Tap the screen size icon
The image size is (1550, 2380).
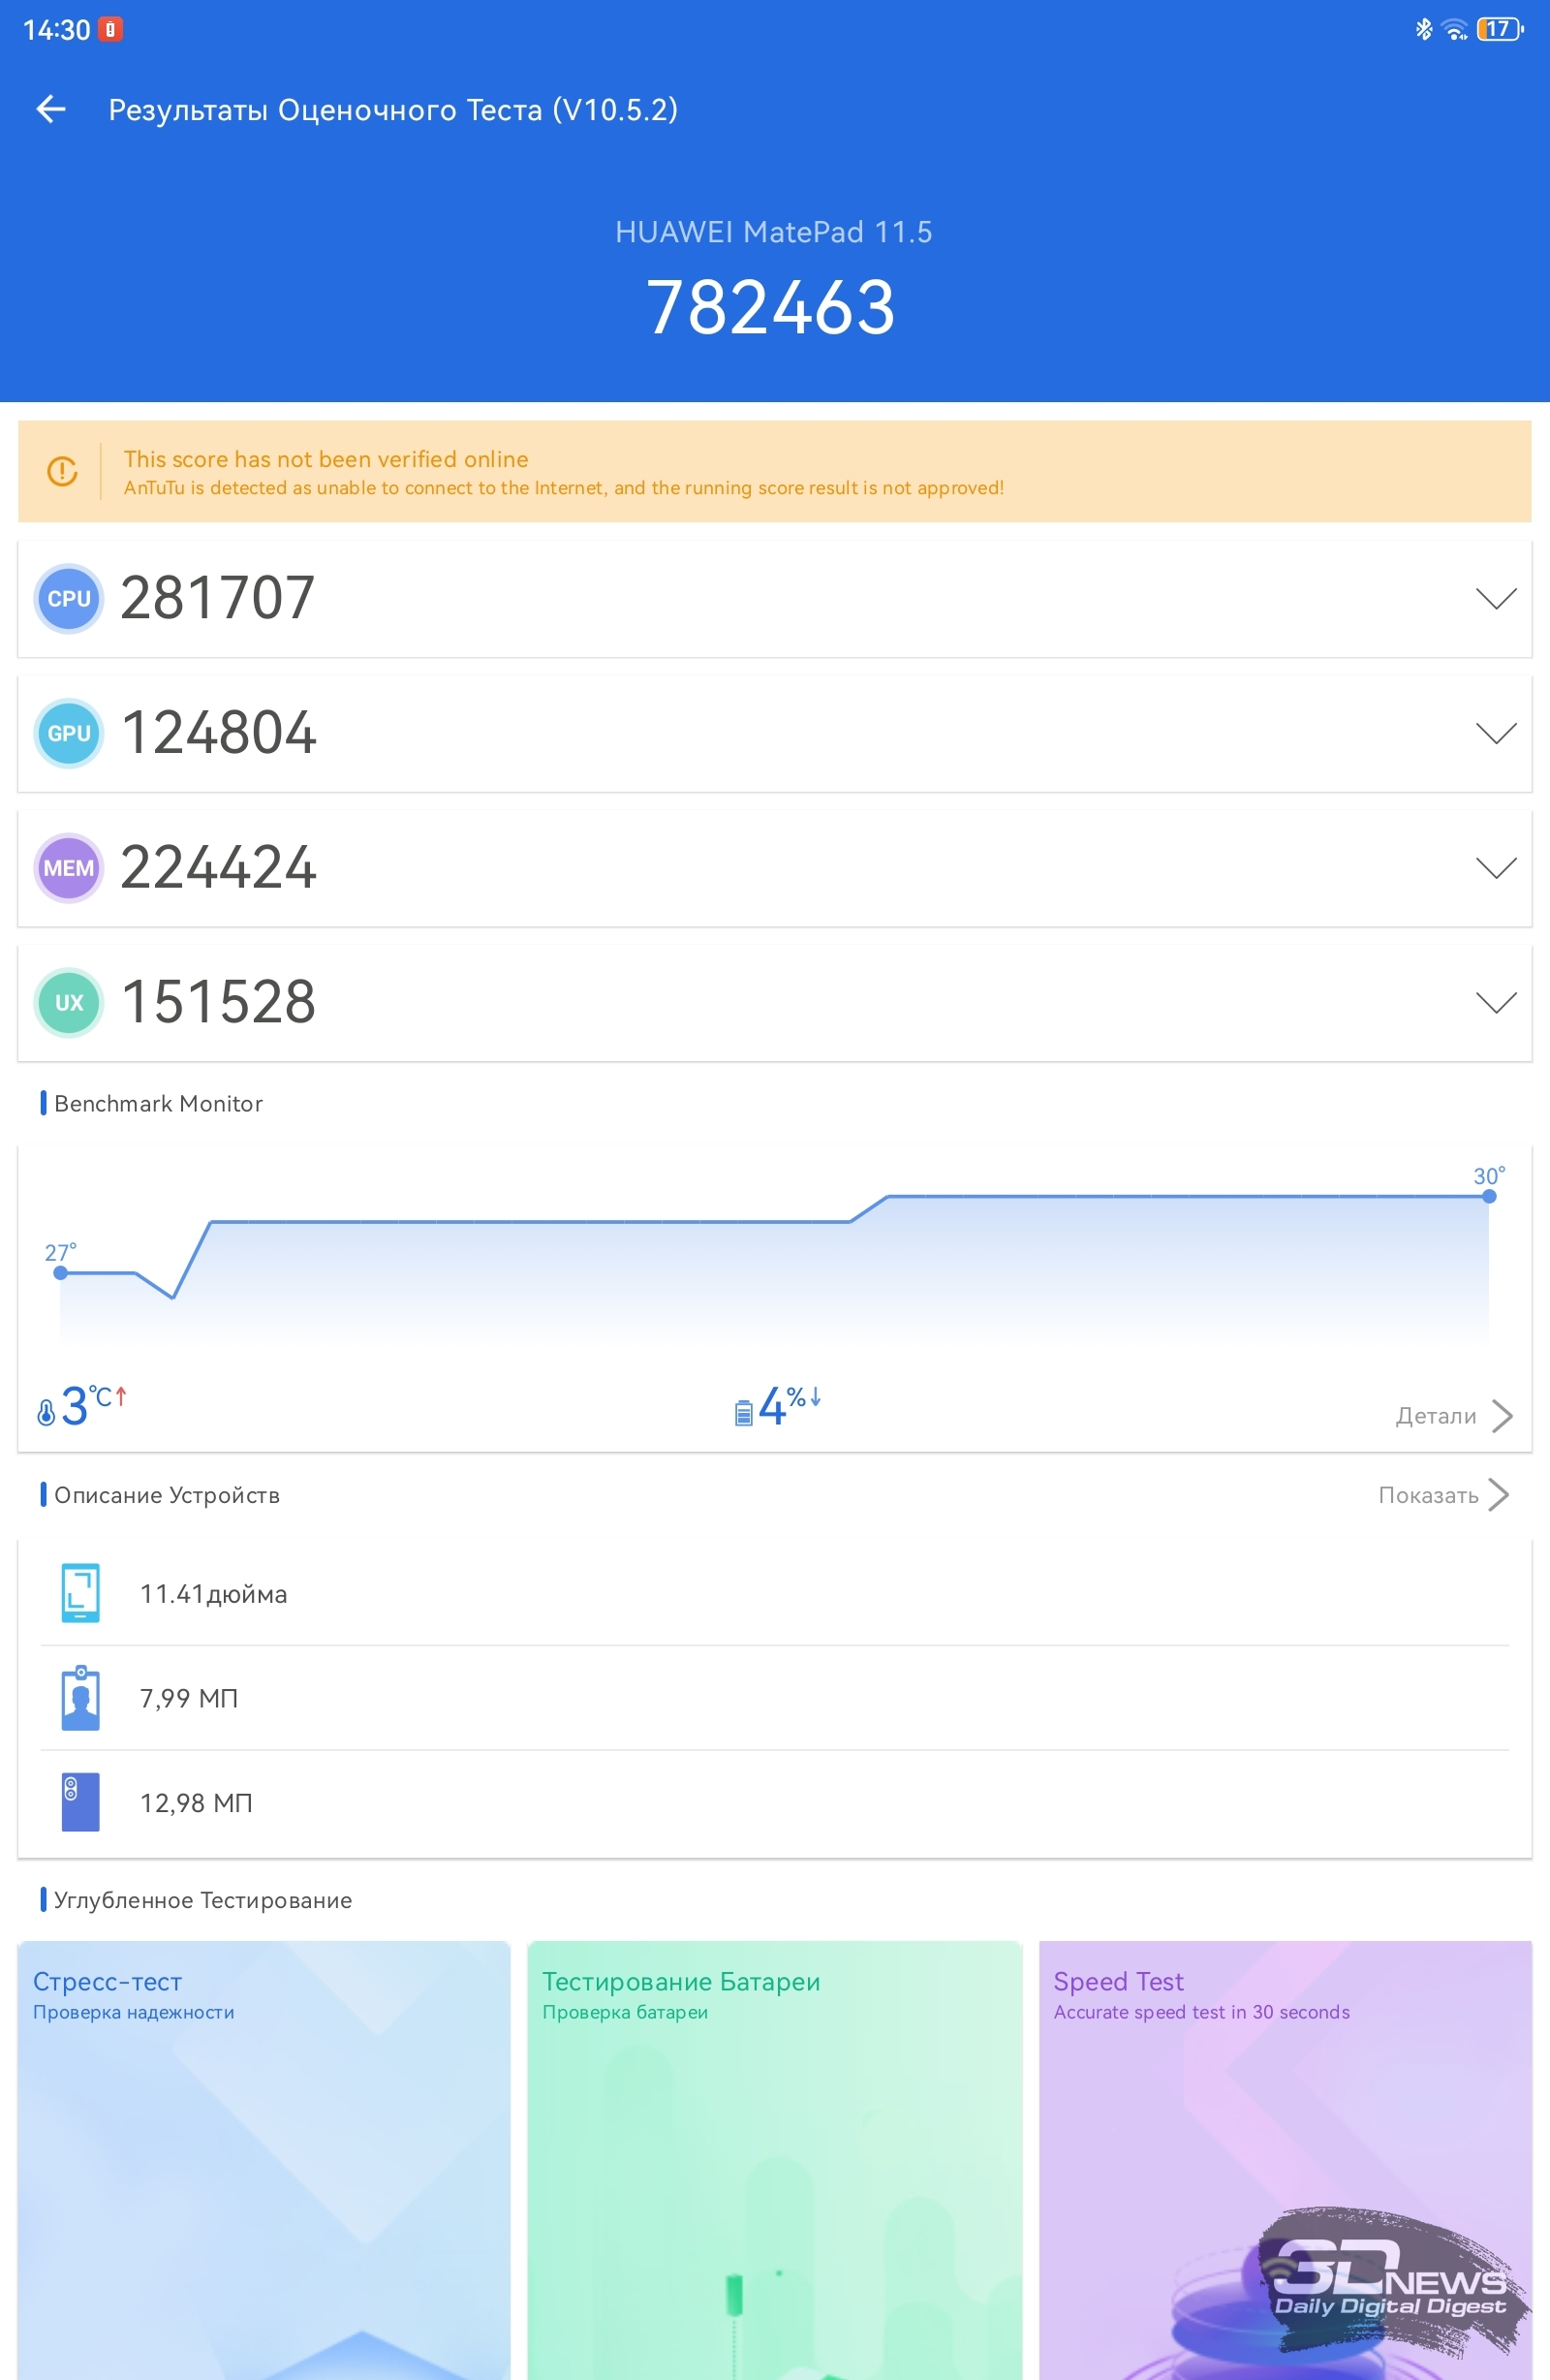click(80, 1593)
